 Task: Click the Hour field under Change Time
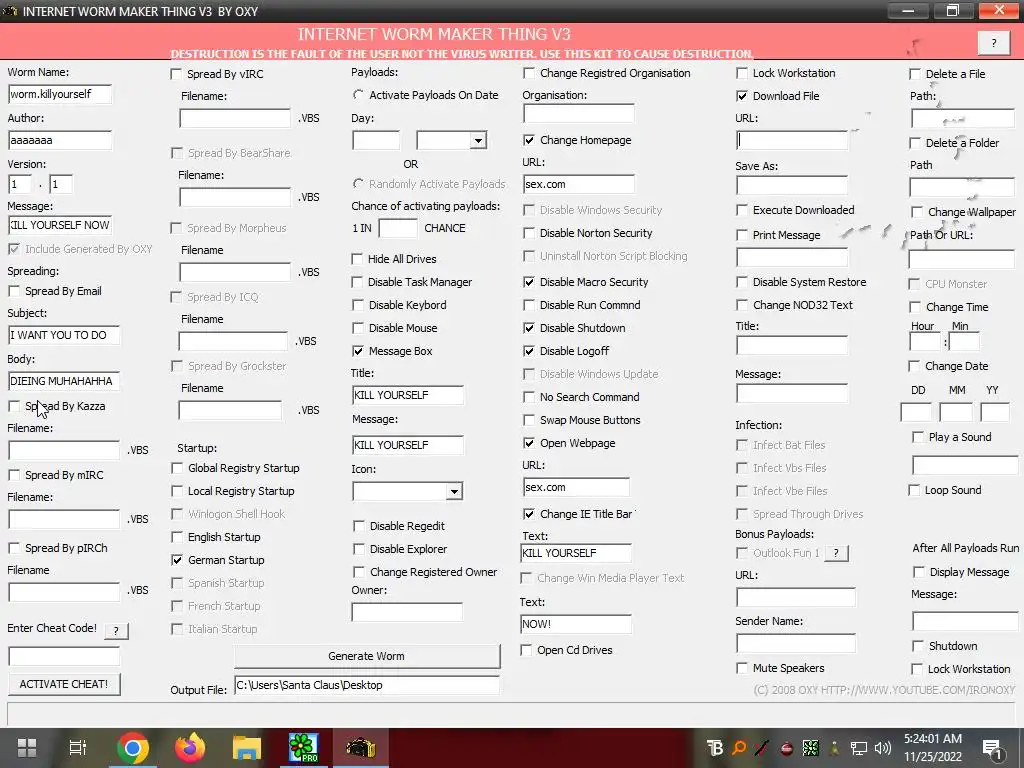925,342
